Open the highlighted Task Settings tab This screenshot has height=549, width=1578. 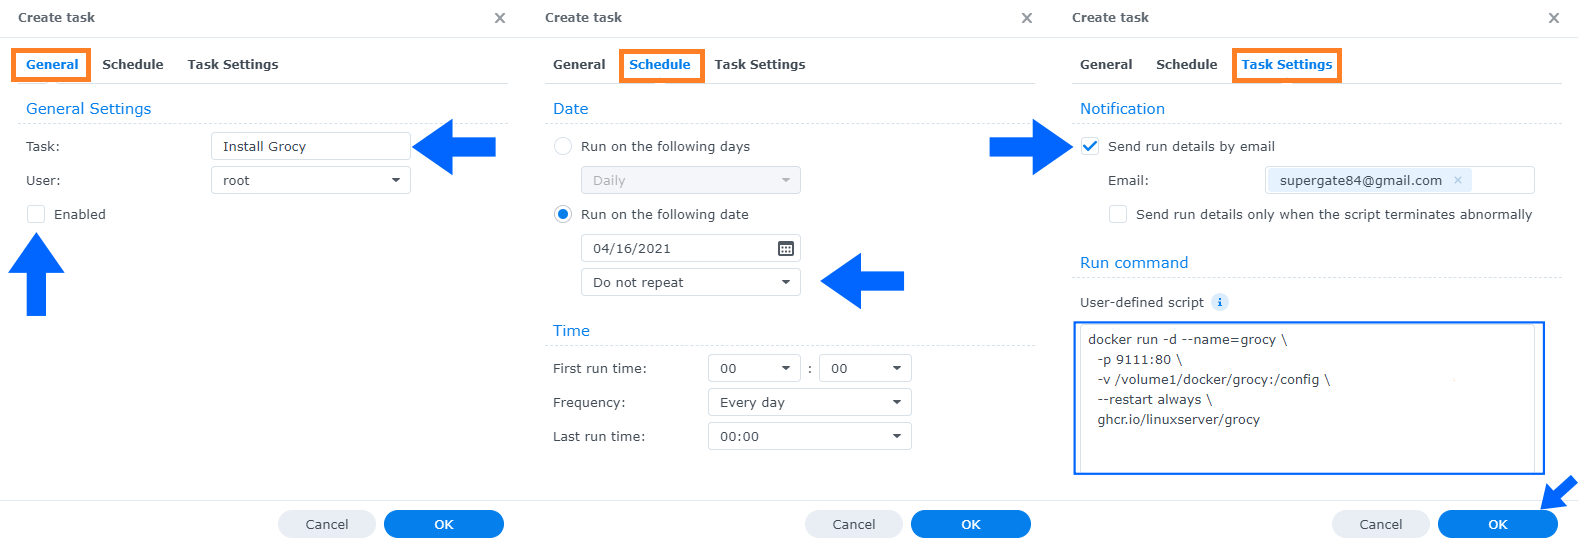click(1287, 65)
